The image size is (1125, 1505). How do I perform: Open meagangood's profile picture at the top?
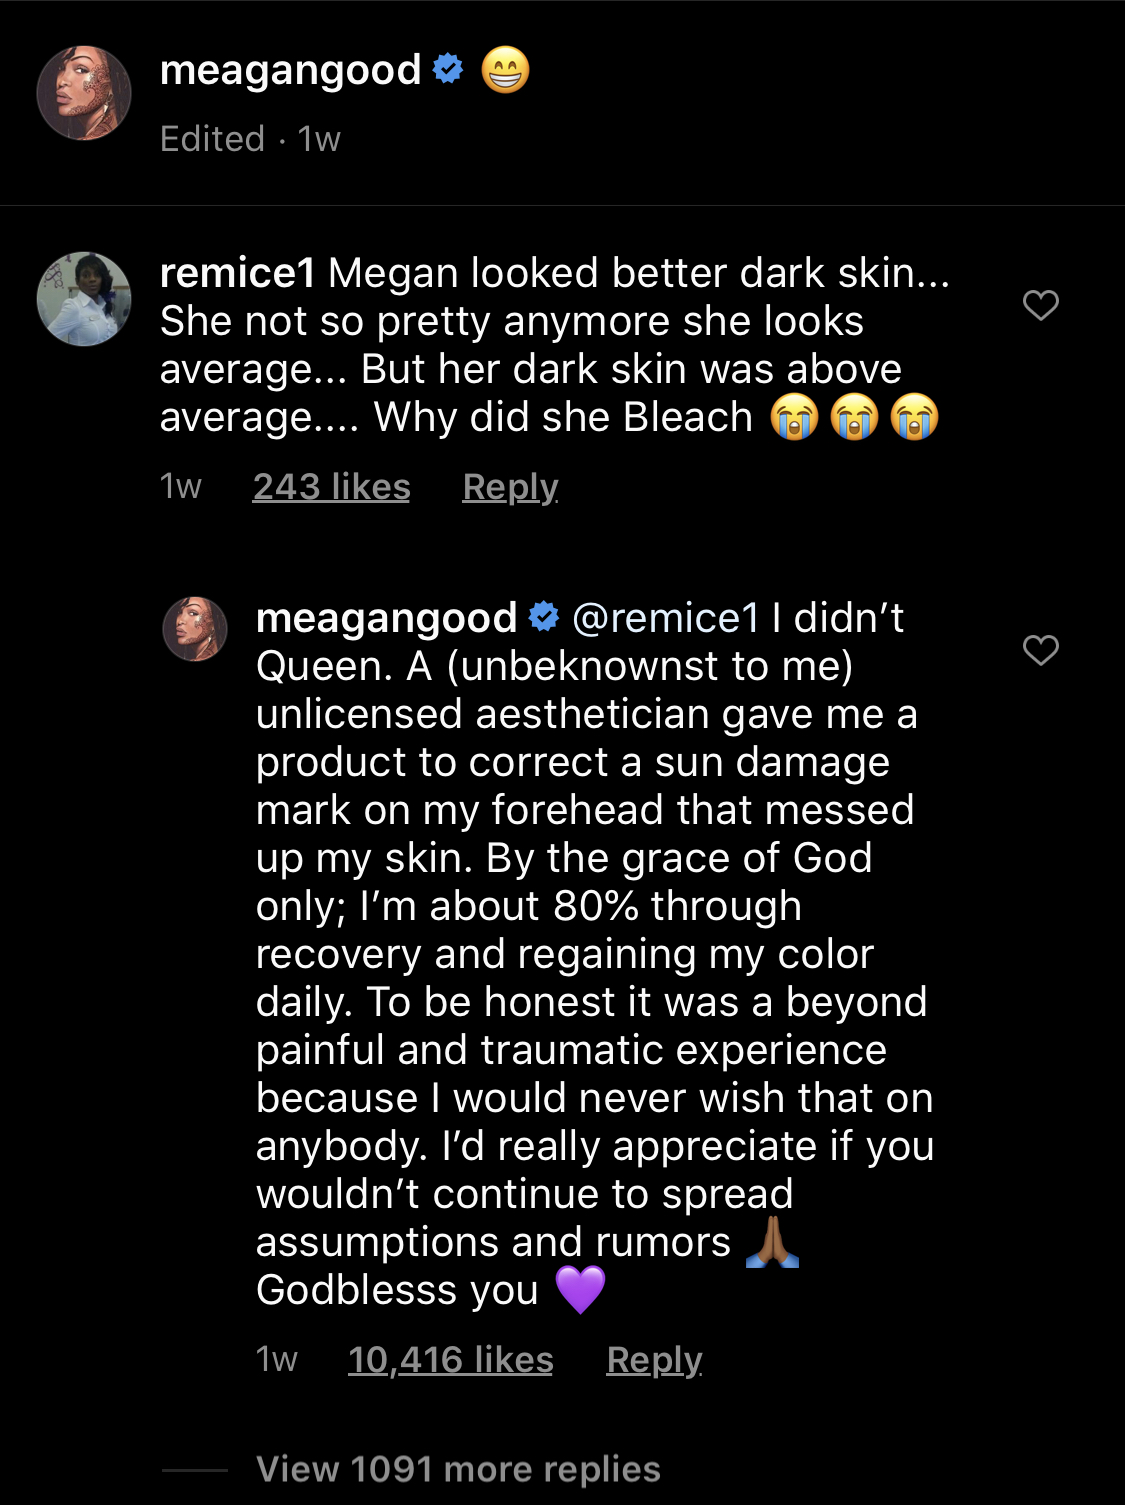click(x=84, y=91)
